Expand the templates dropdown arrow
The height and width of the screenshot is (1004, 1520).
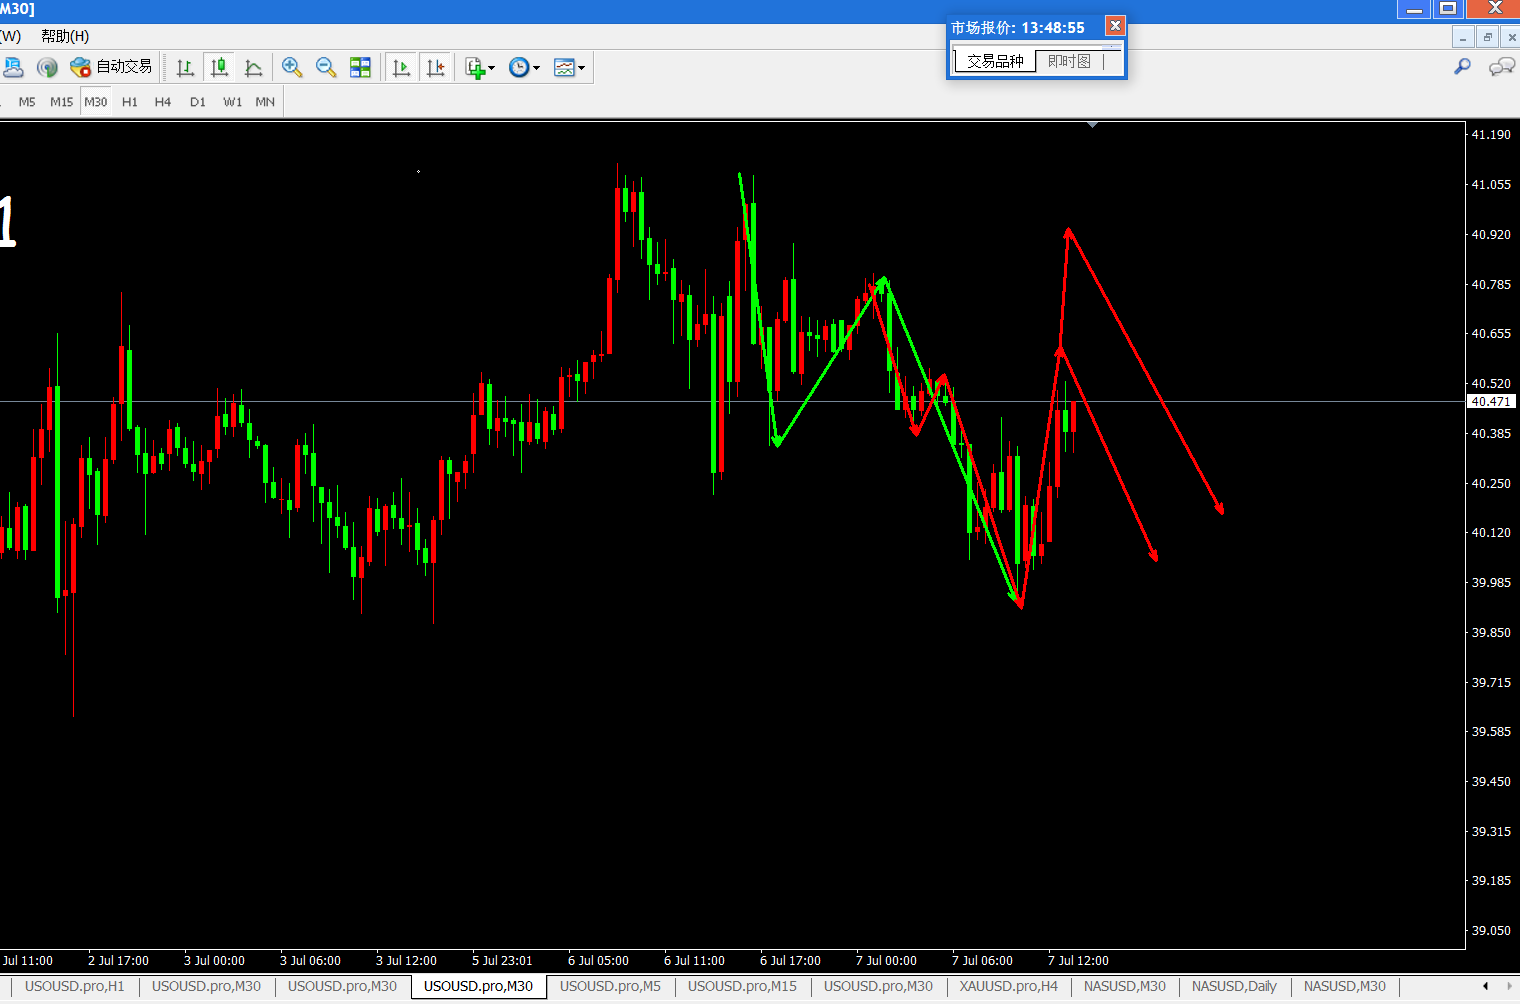[582, 68]
